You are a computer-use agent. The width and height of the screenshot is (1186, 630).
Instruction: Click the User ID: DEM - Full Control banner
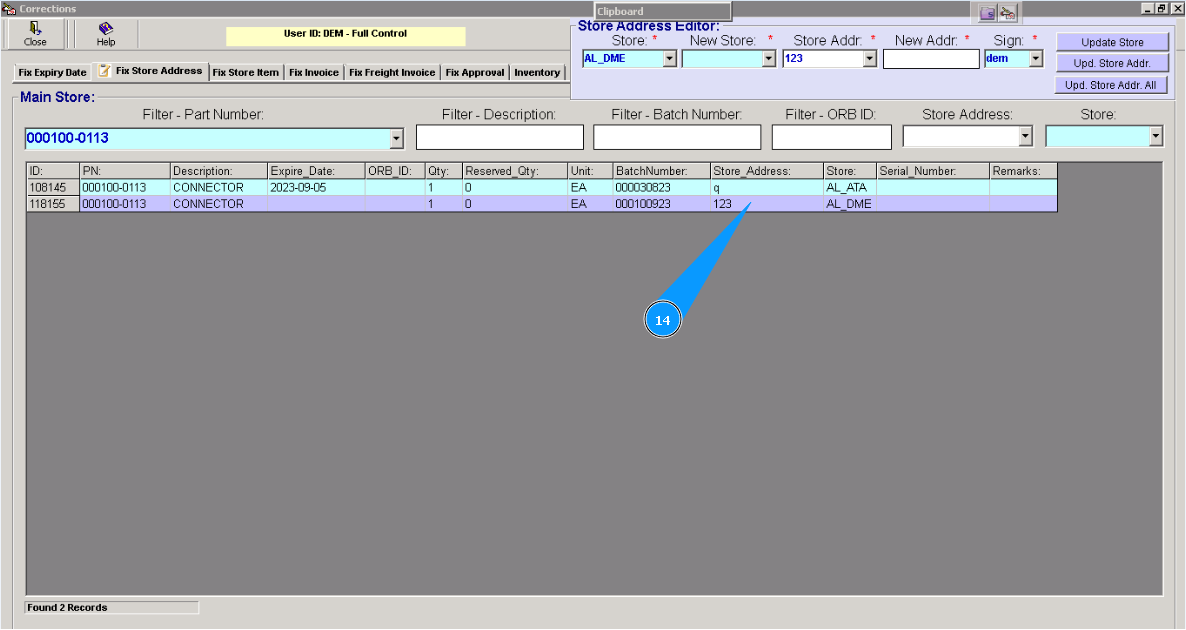(346, 34)
